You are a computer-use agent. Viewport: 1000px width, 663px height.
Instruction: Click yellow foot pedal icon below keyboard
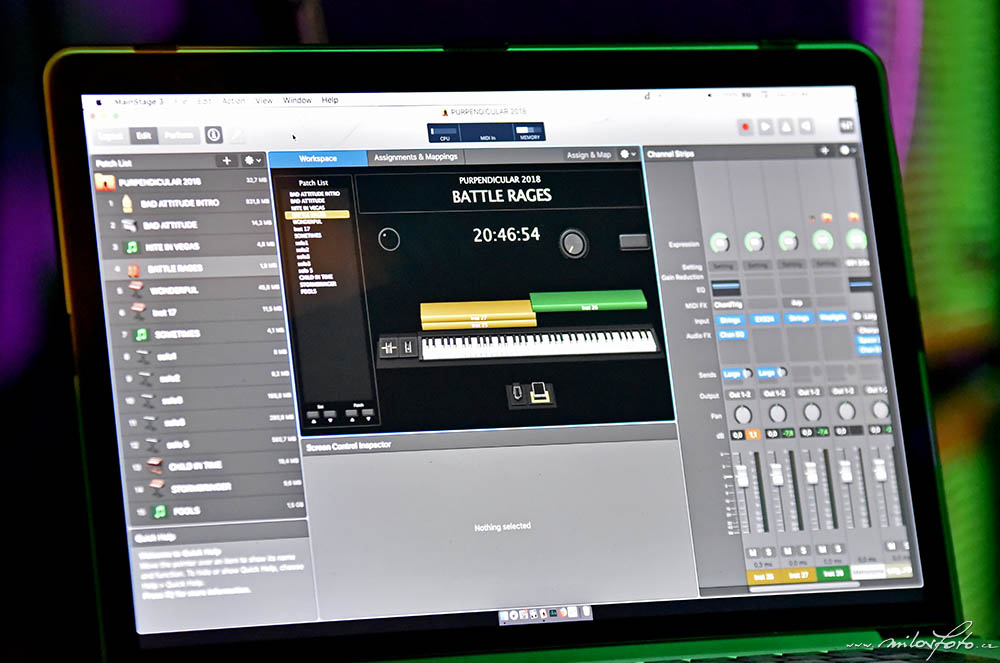(540, 393)
